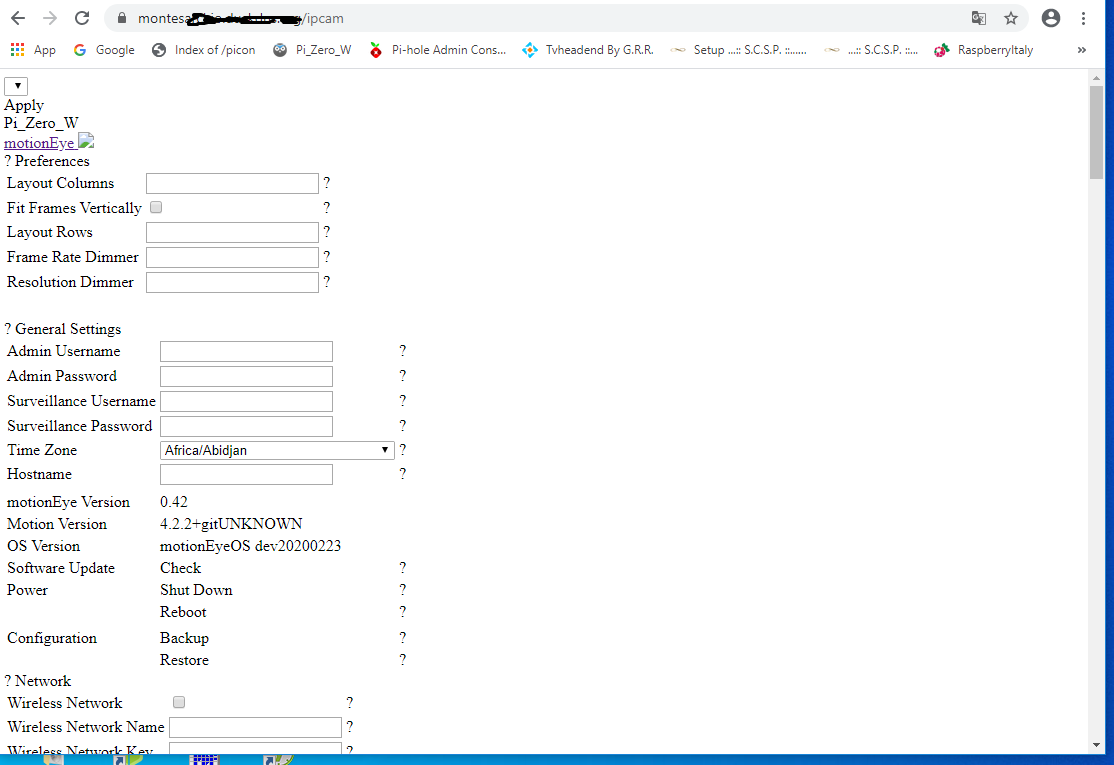Click the broken image icon beside motionEye
The width and height of the screenshot is (1114, 765).
coord(85,141)
